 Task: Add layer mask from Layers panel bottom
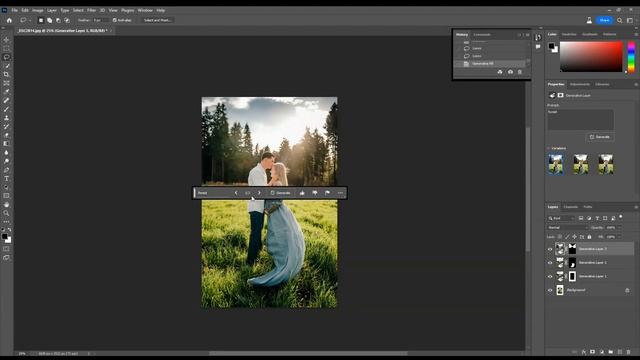pyautogui.click(x=592, y=351)
